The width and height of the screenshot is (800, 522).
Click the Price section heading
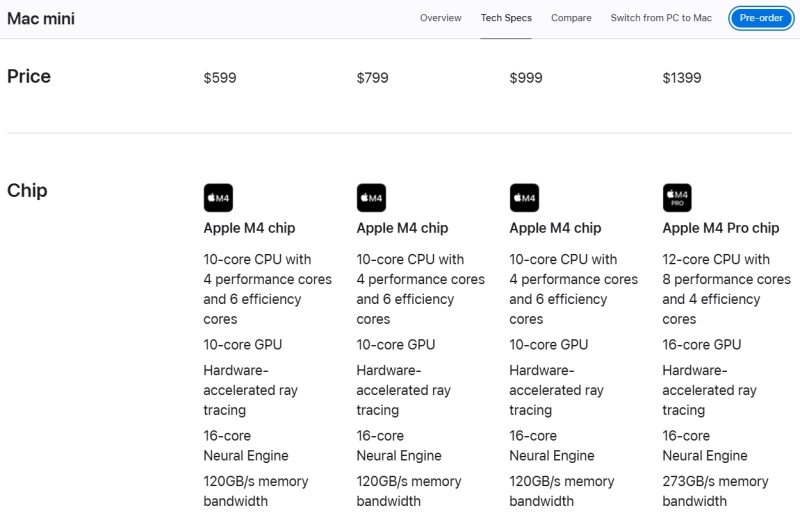(29, 77)
